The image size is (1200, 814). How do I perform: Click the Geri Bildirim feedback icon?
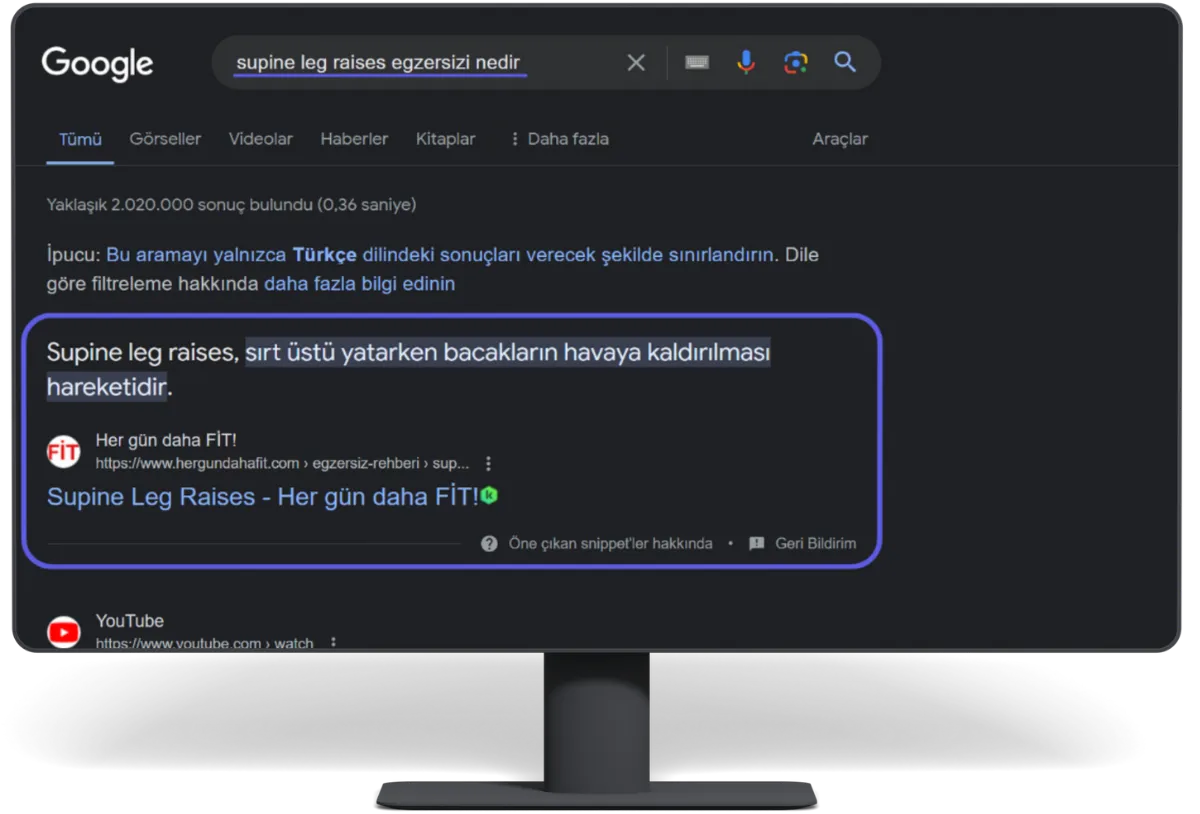pos(757,544)
